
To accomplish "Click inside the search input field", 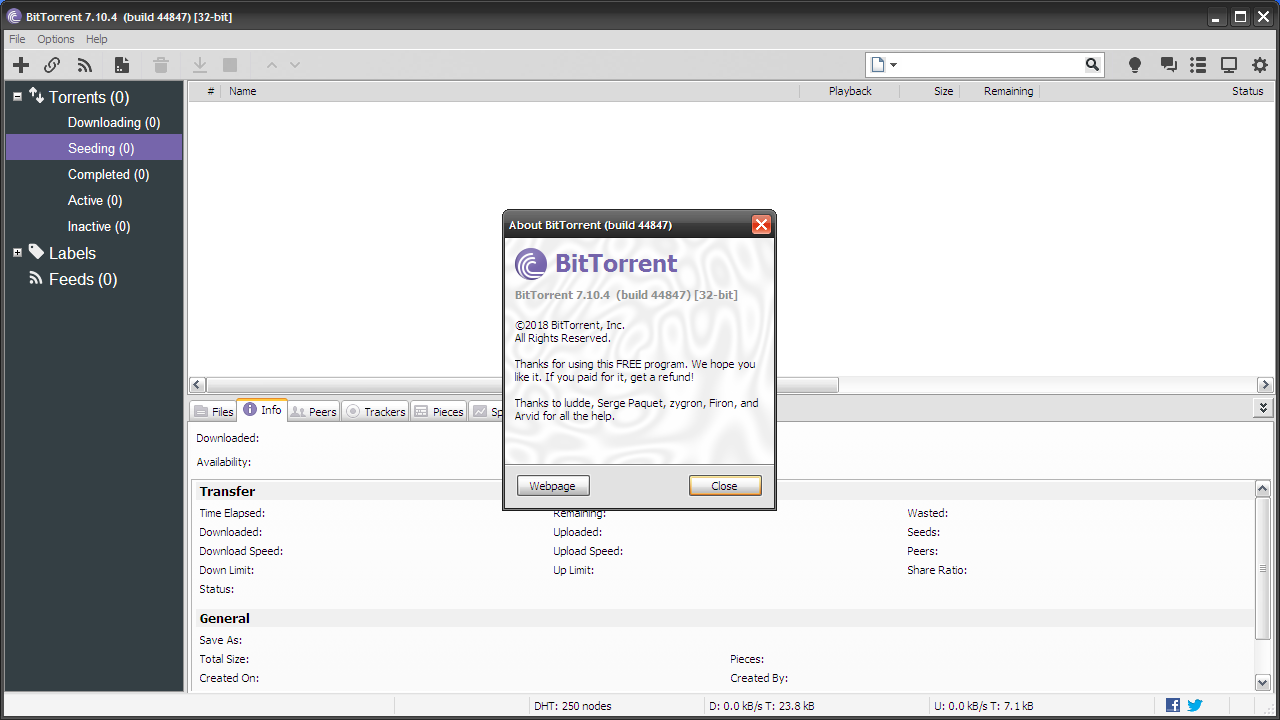I will 990,65.
